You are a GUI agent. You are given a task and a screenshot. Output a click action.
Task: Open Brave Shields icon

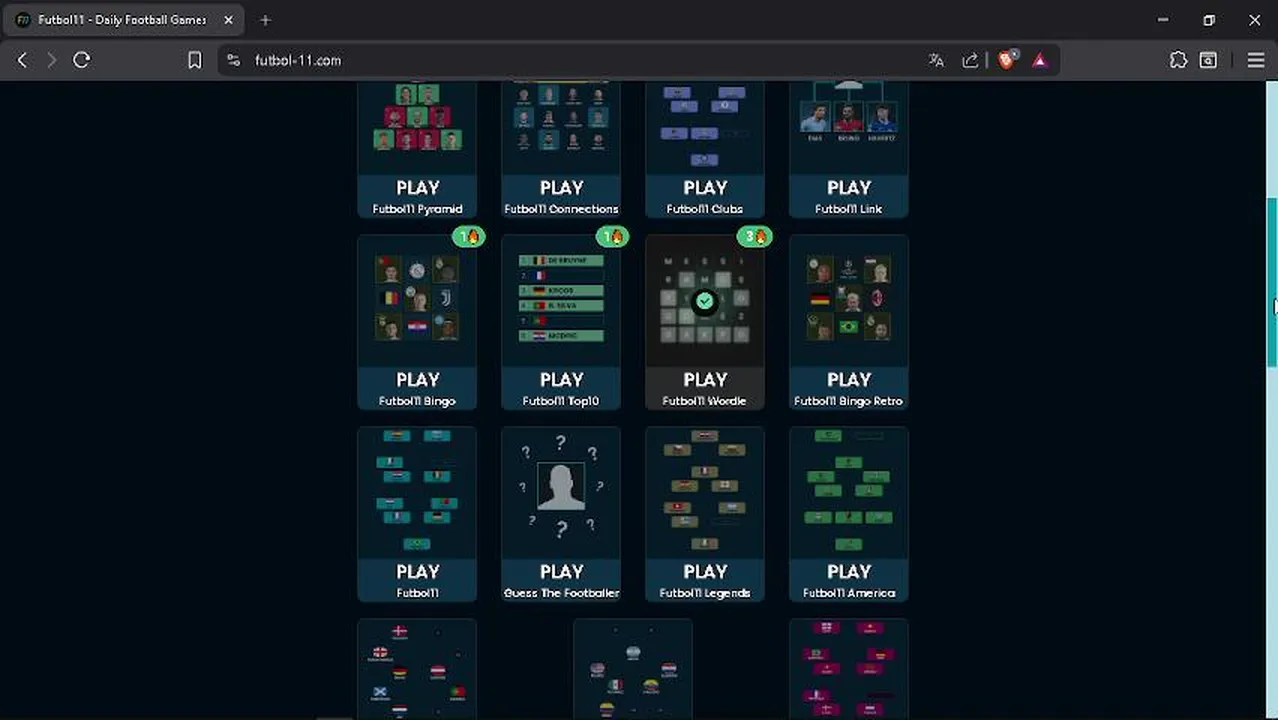click(1007, 60)
